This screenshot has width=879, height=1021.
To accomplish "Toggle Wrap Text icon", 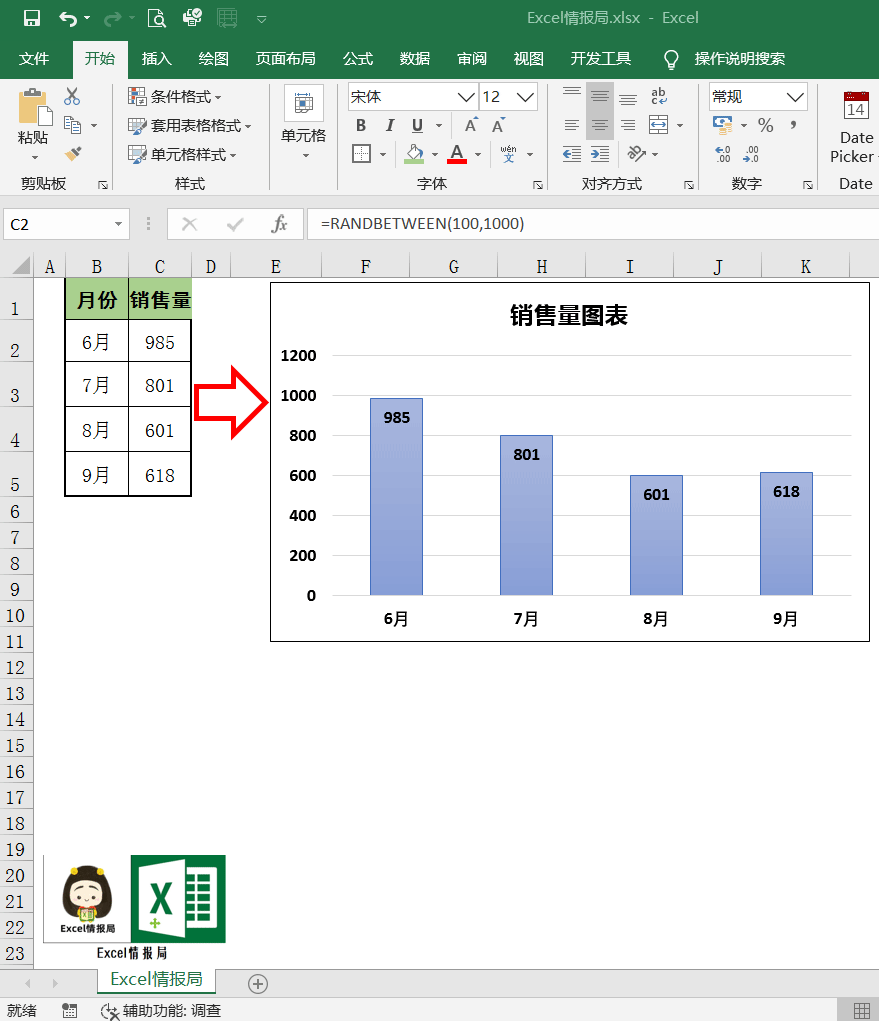I will click(x=659, y=96).
